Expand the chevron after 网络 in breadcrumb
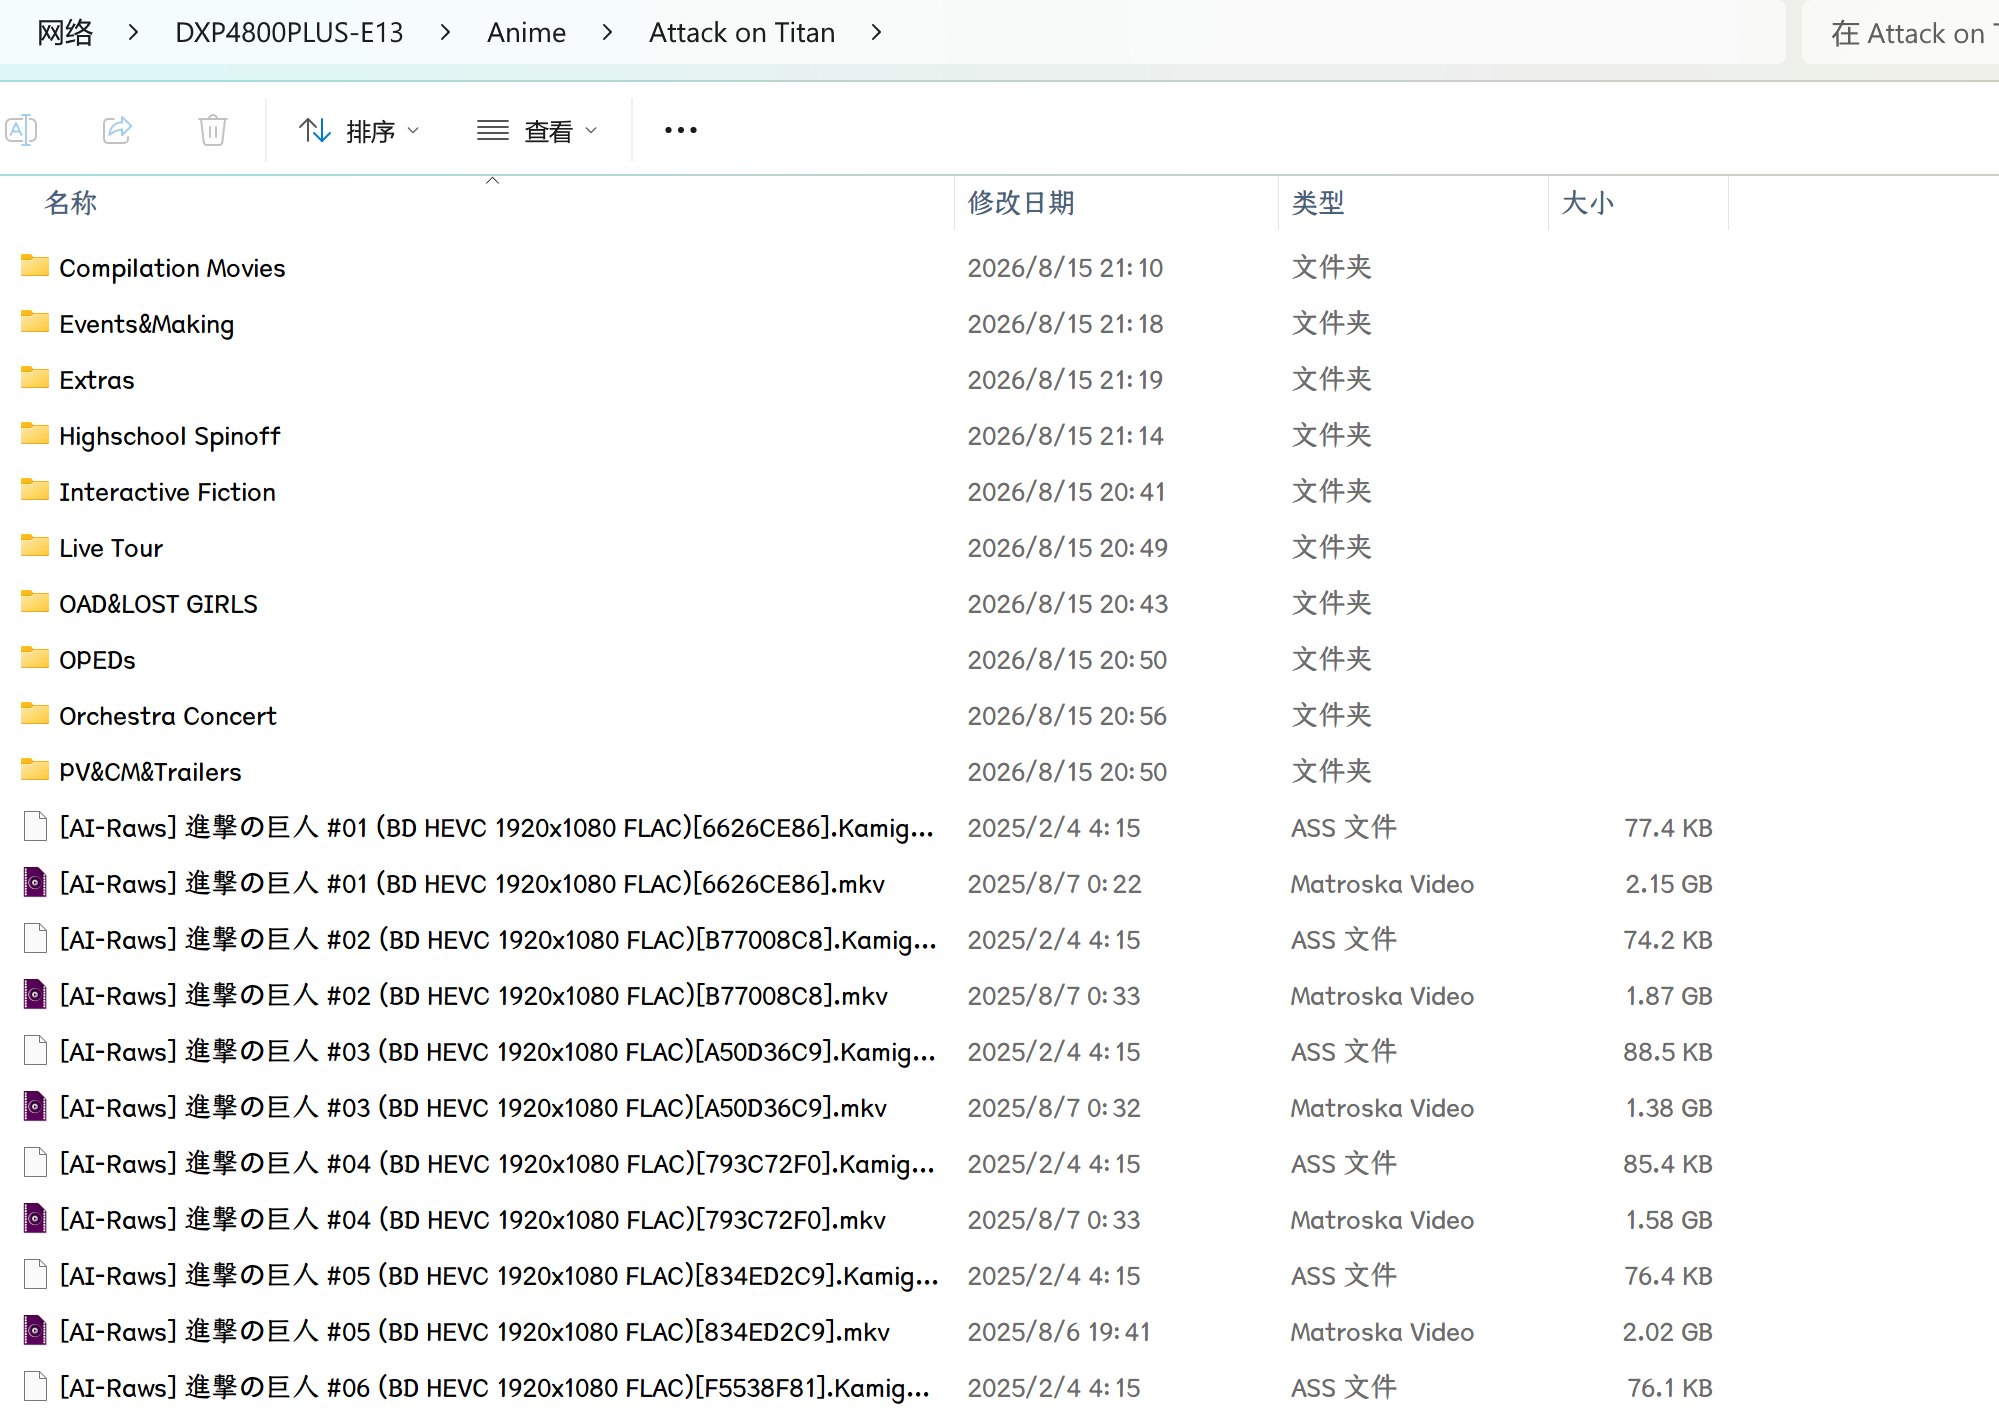 pyautogui.click(x=134, y=33)
